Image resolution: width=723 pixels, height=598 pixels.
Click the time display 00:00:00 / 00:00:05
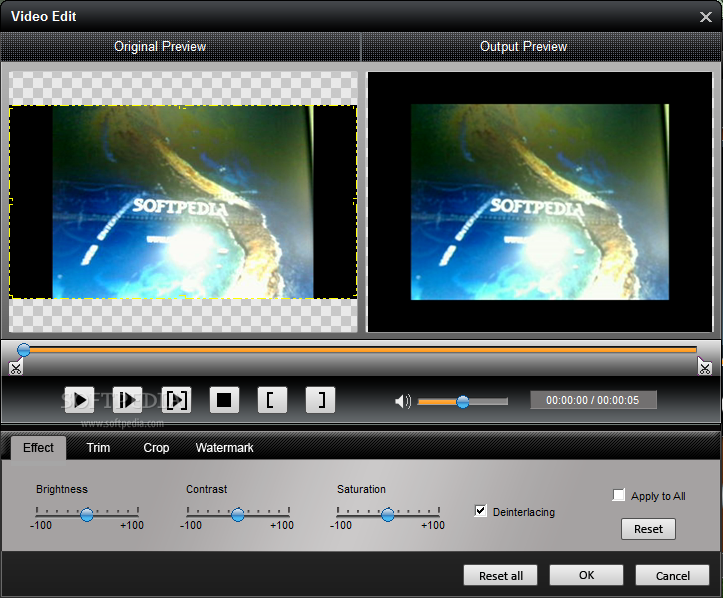(593, 400)
